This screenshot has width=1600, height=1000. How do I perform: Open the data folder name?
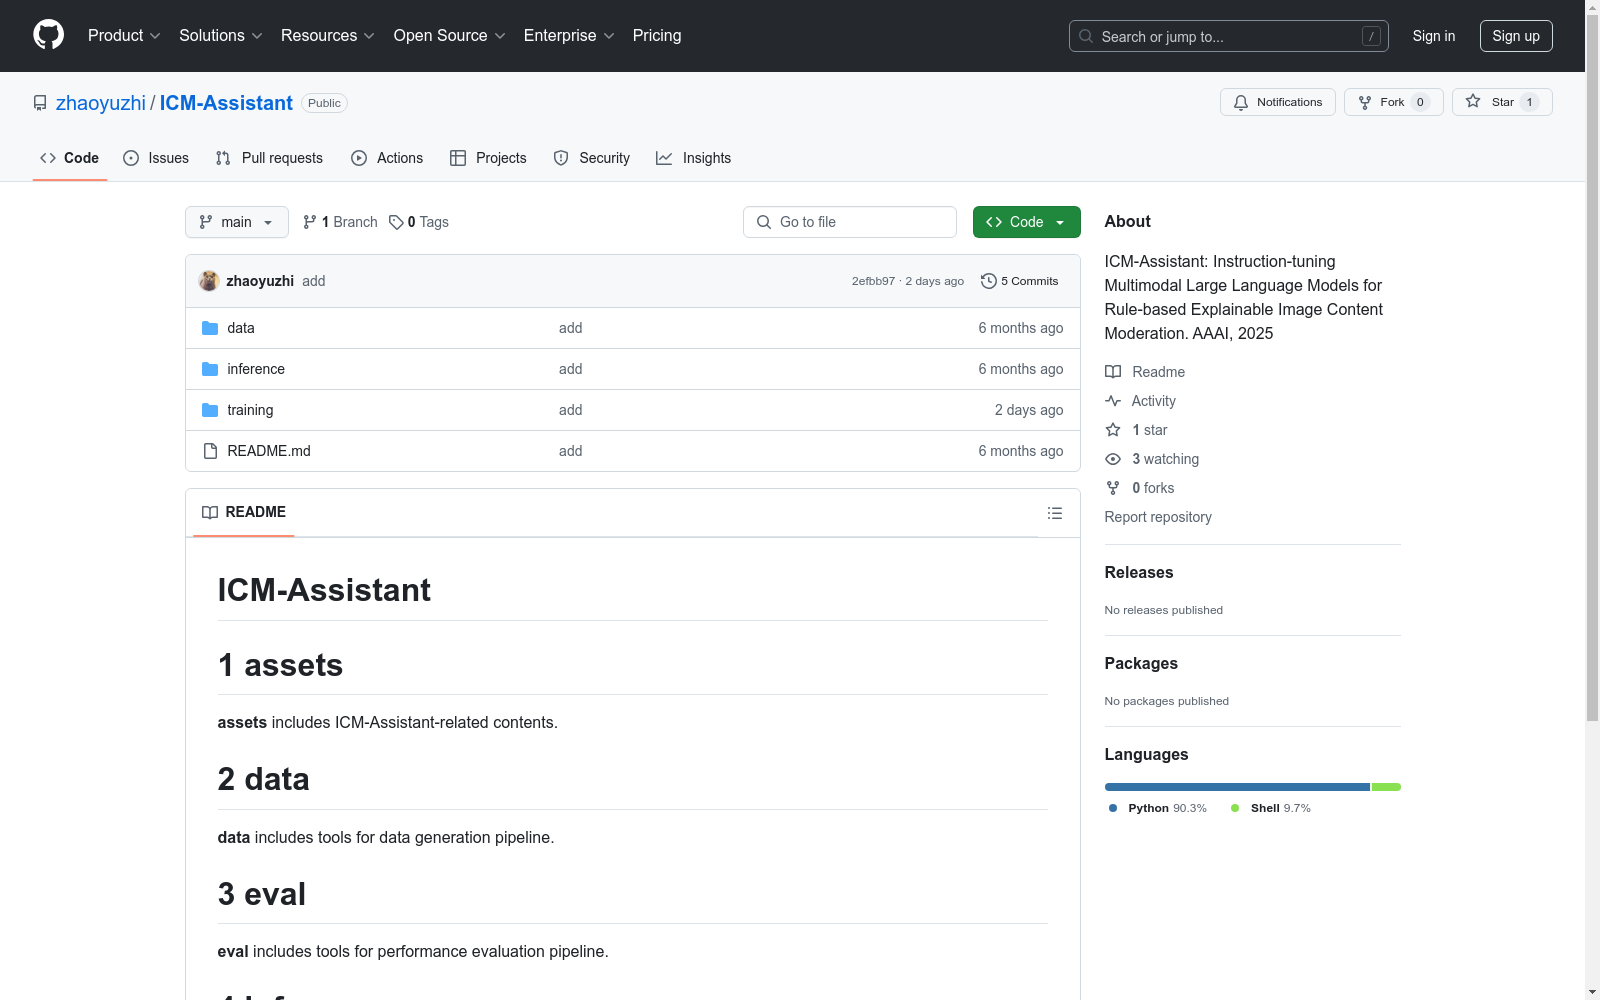(x=241, y=328)
